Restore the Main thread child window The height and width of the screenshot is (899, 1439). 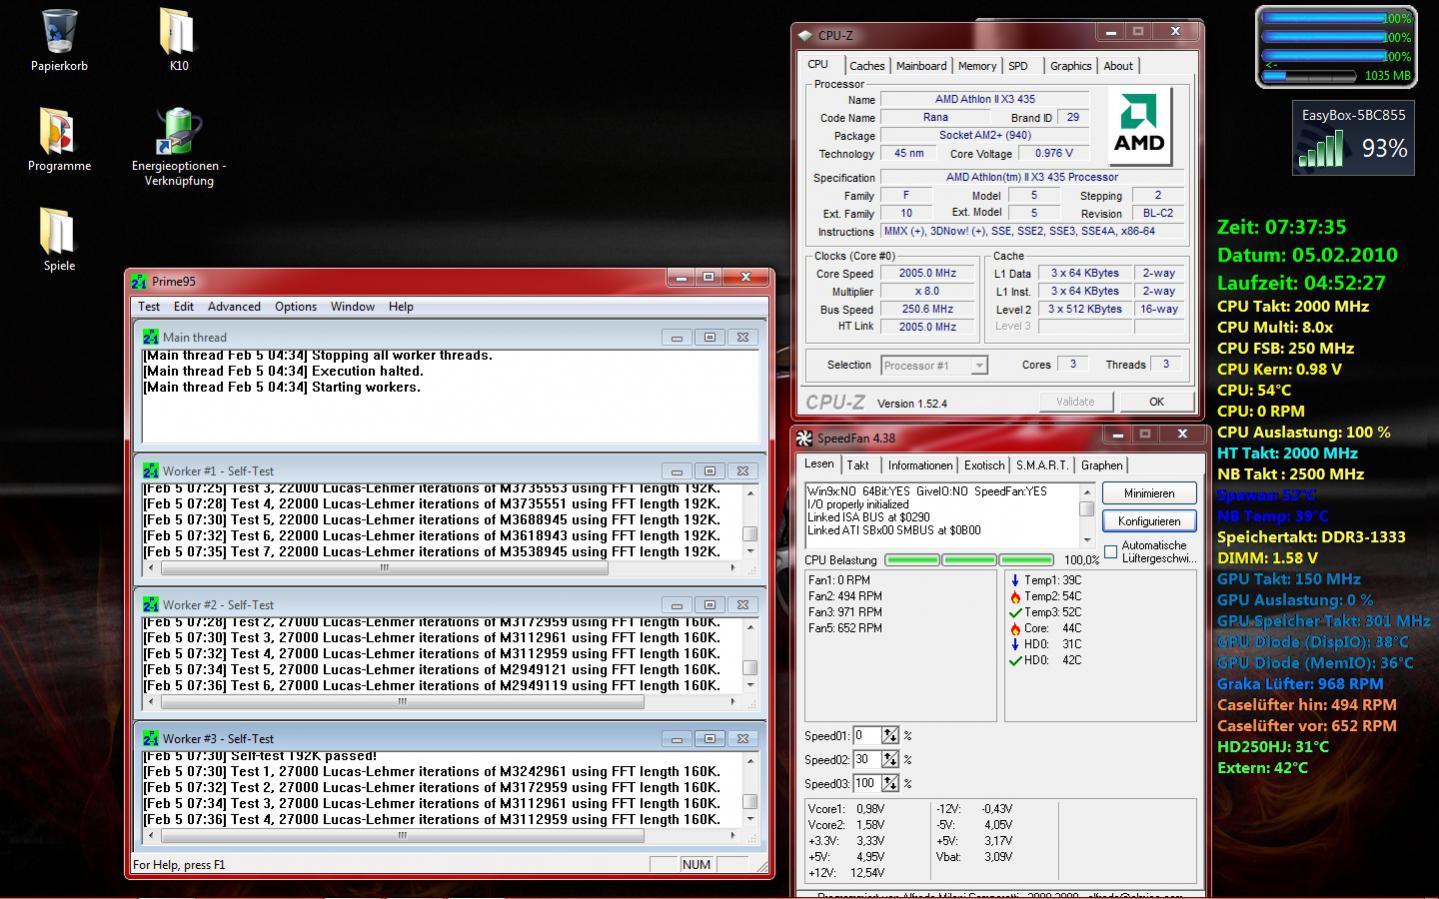click(710, 338)
